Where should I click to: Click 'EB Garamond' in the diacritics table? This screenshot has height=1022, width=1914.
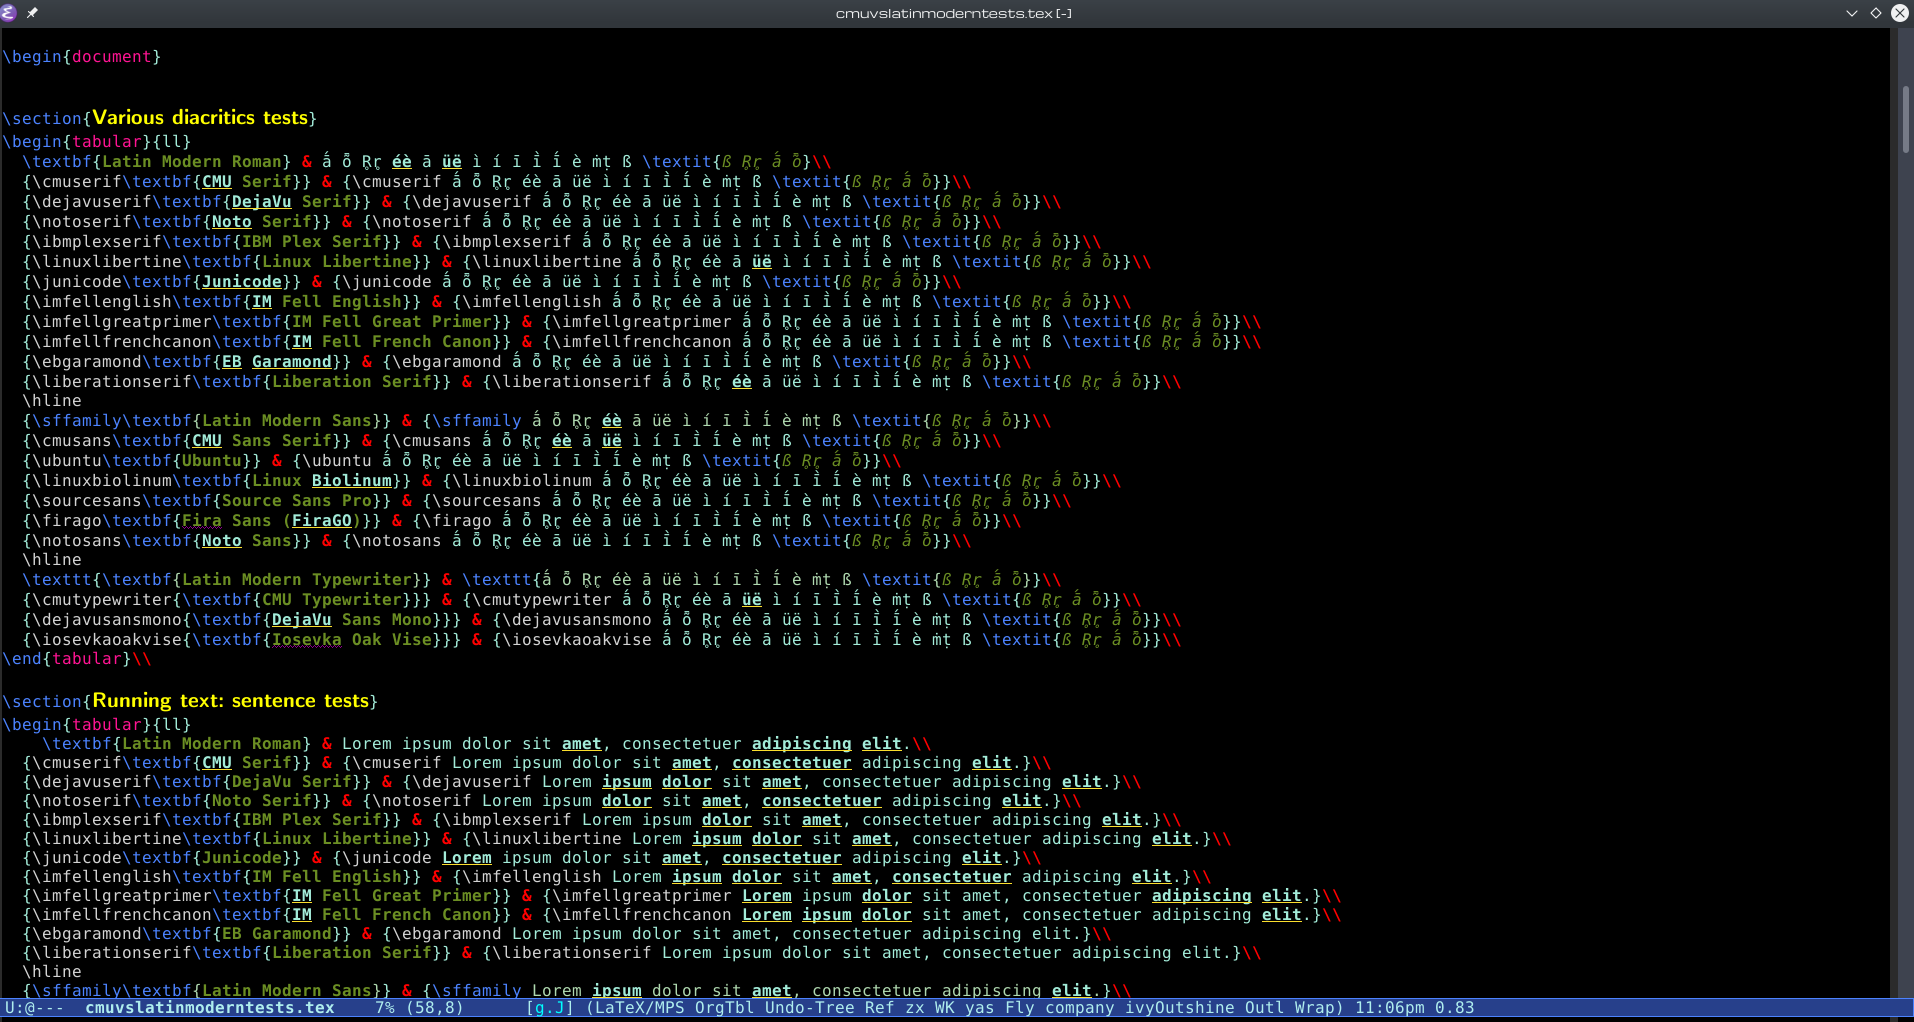(277, 362)
